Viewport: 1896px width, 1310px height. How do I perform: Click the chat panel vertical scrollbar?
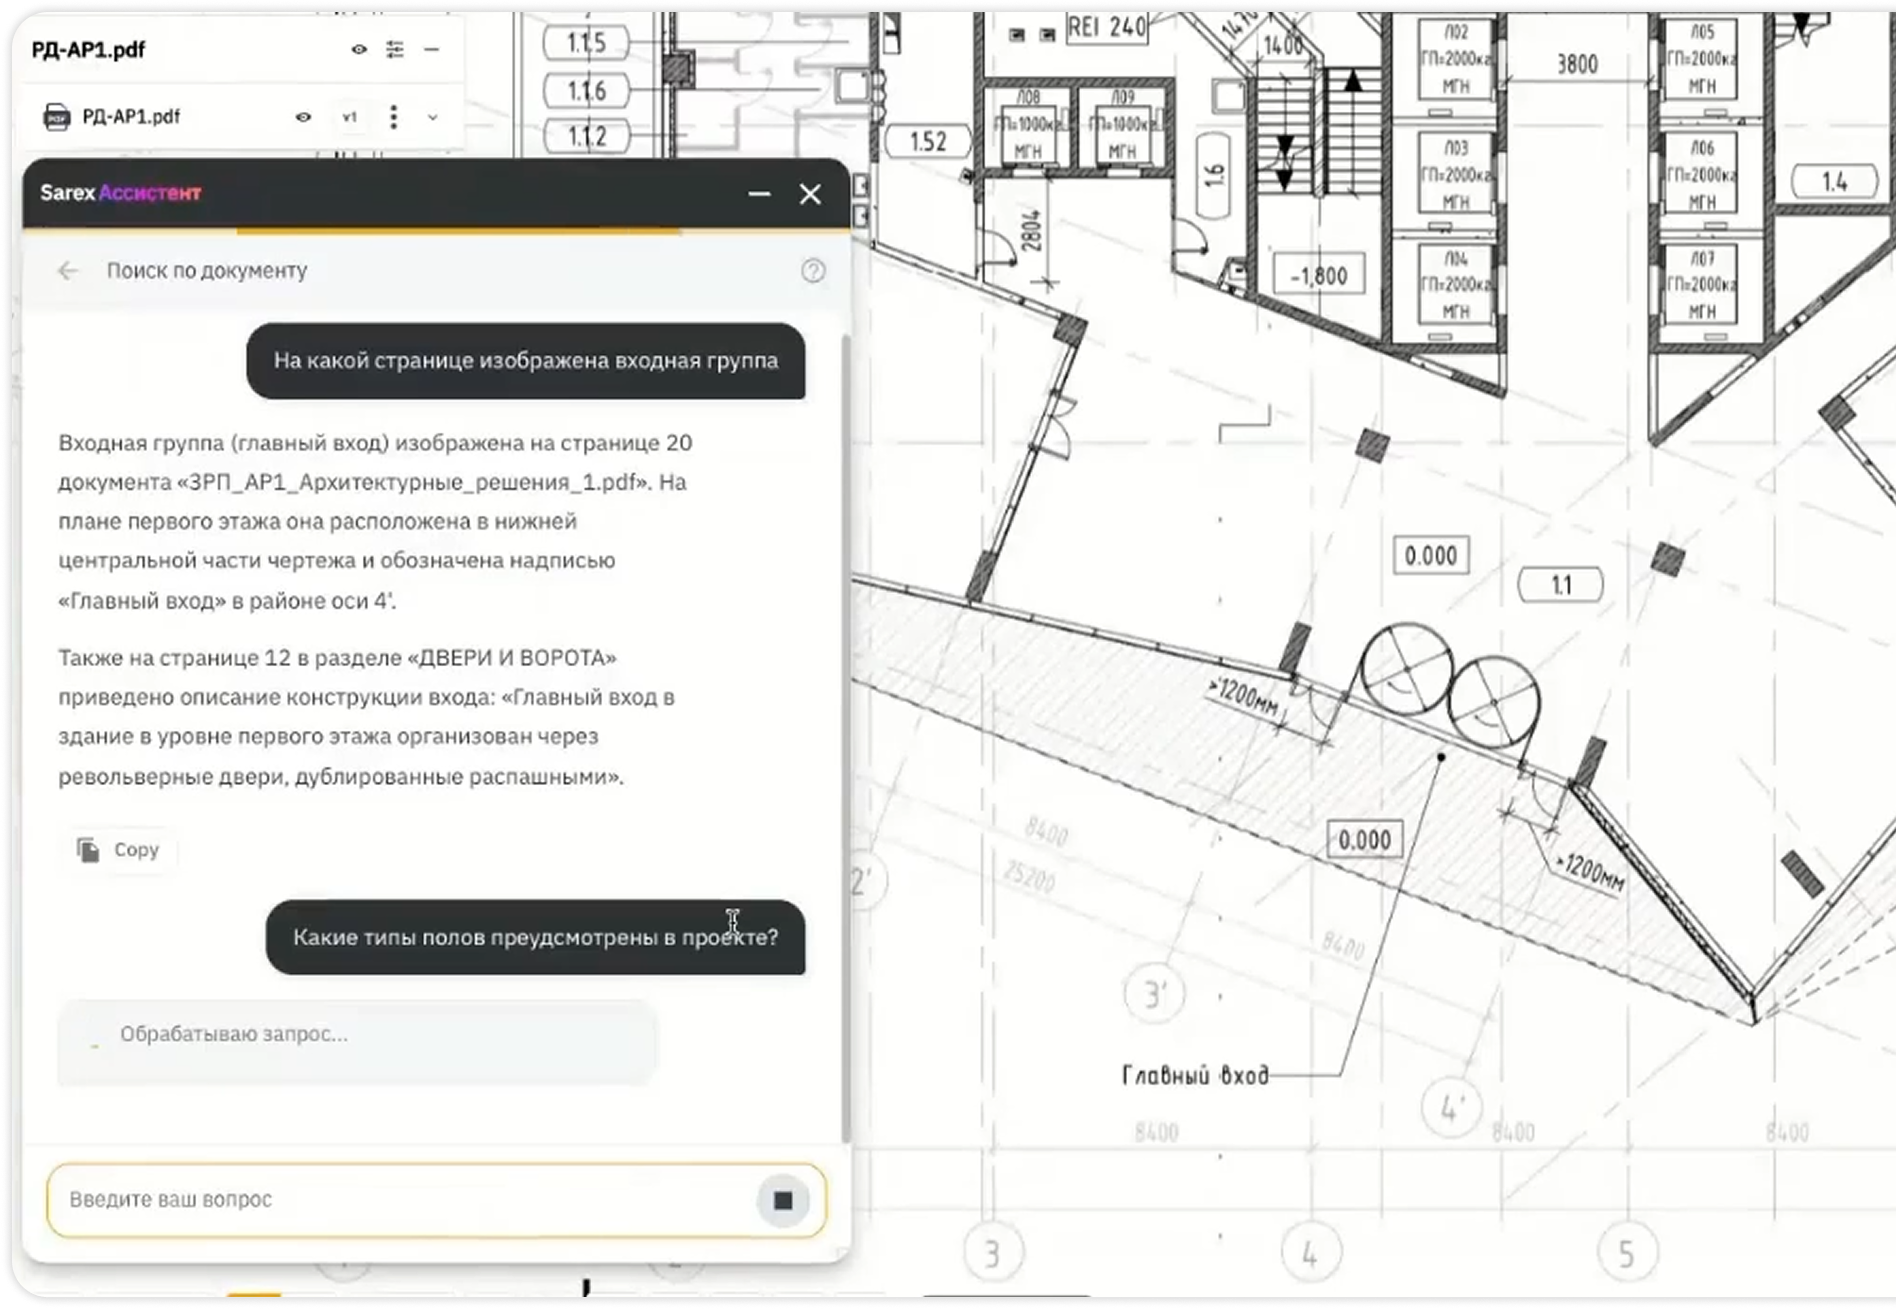[x=846, y=740]
